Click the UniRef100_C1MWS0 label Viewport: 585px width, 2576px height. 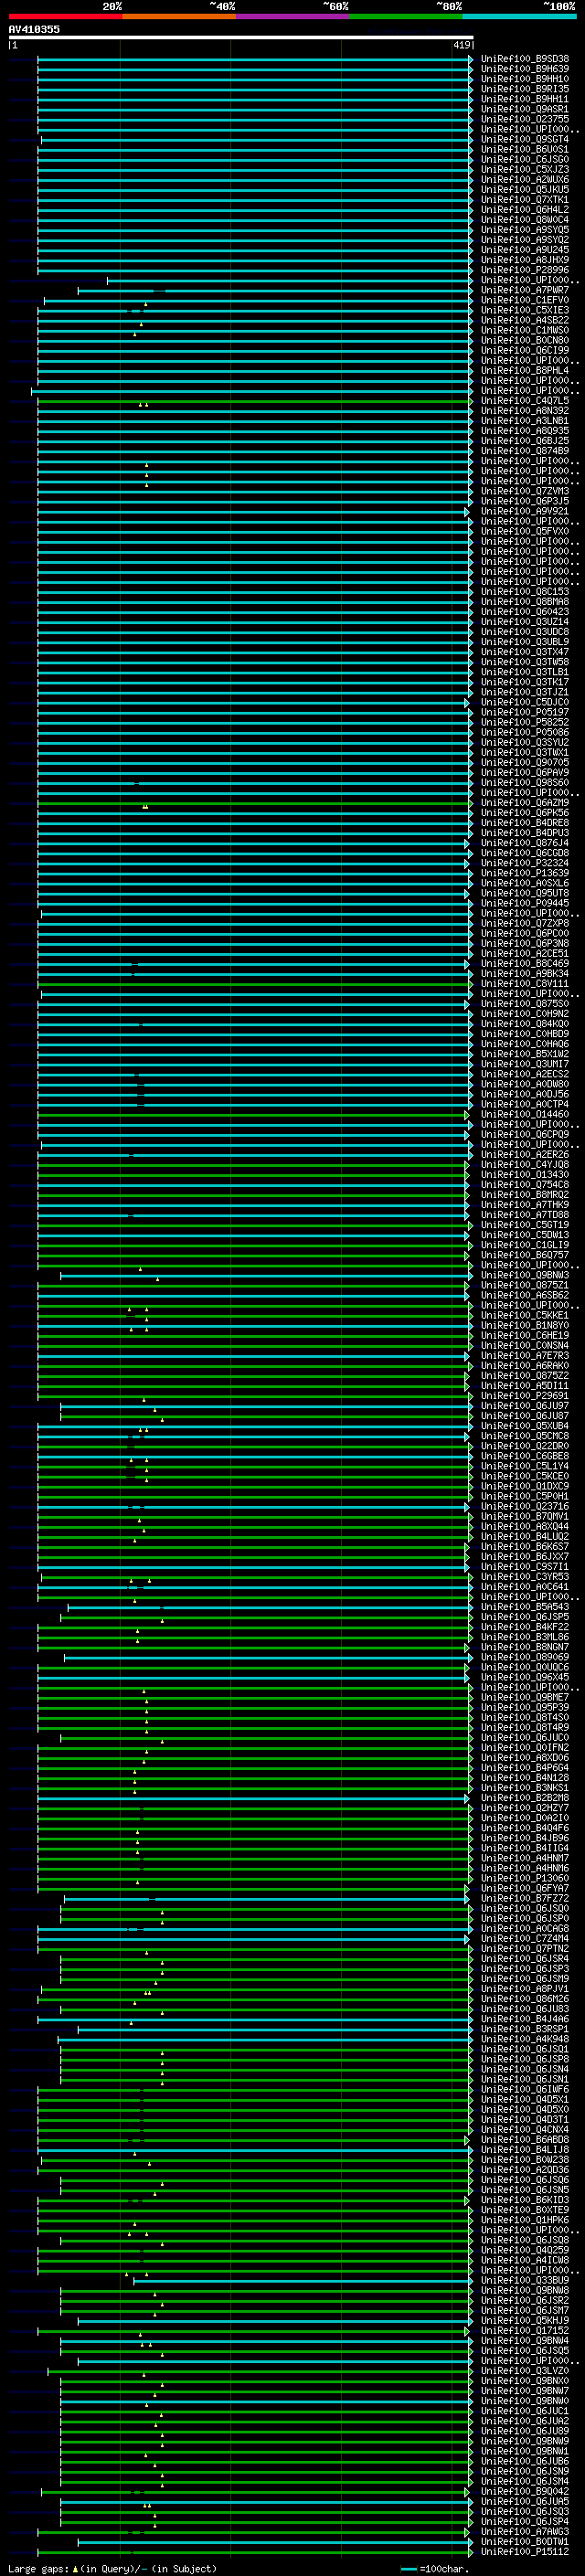pyautogui.click(x=525, y=330)
